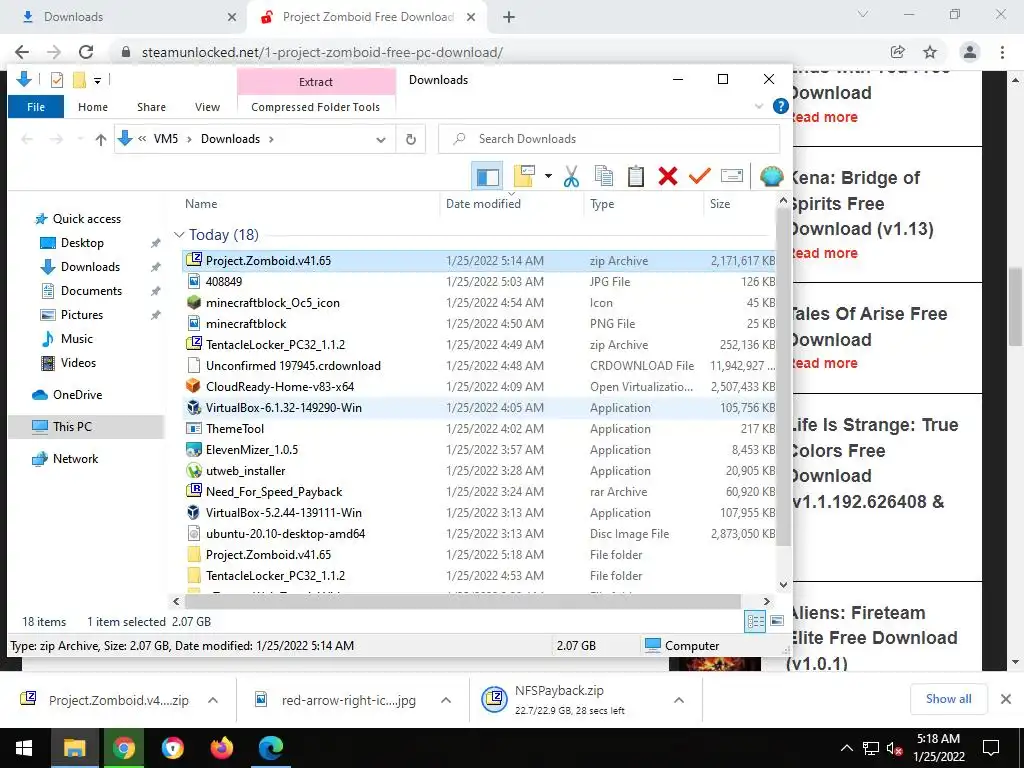Collapse the Today (18) group
Viewport: 1024px width, 768px height.
[x=179, y=234]
